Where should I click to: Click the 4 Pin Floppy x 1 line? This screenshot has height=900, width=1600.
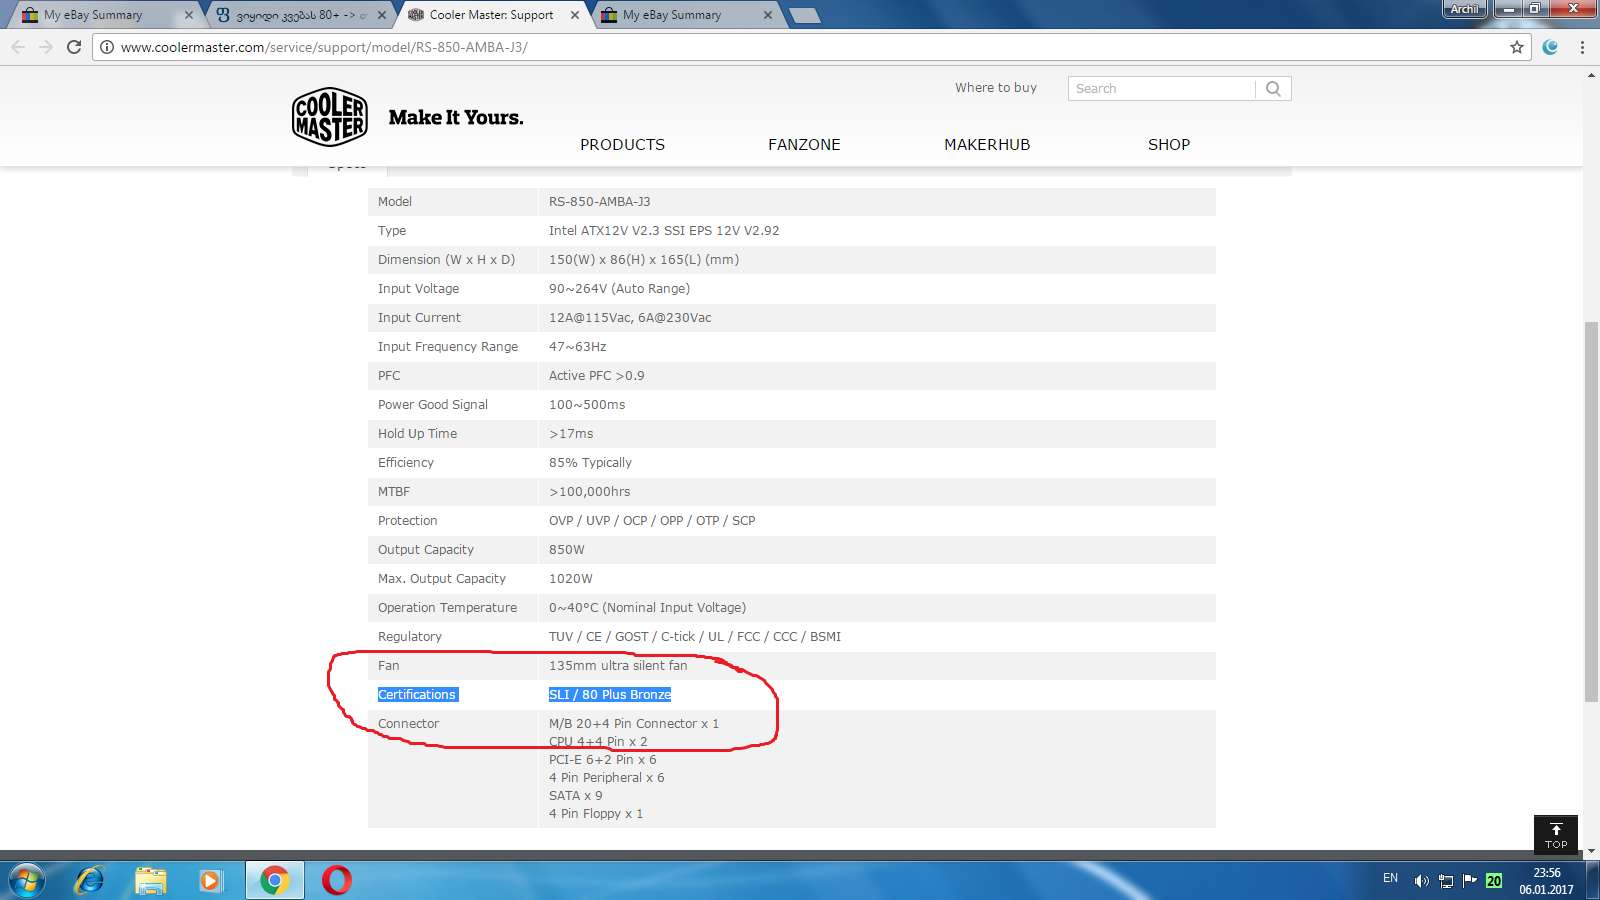[596, 814]
